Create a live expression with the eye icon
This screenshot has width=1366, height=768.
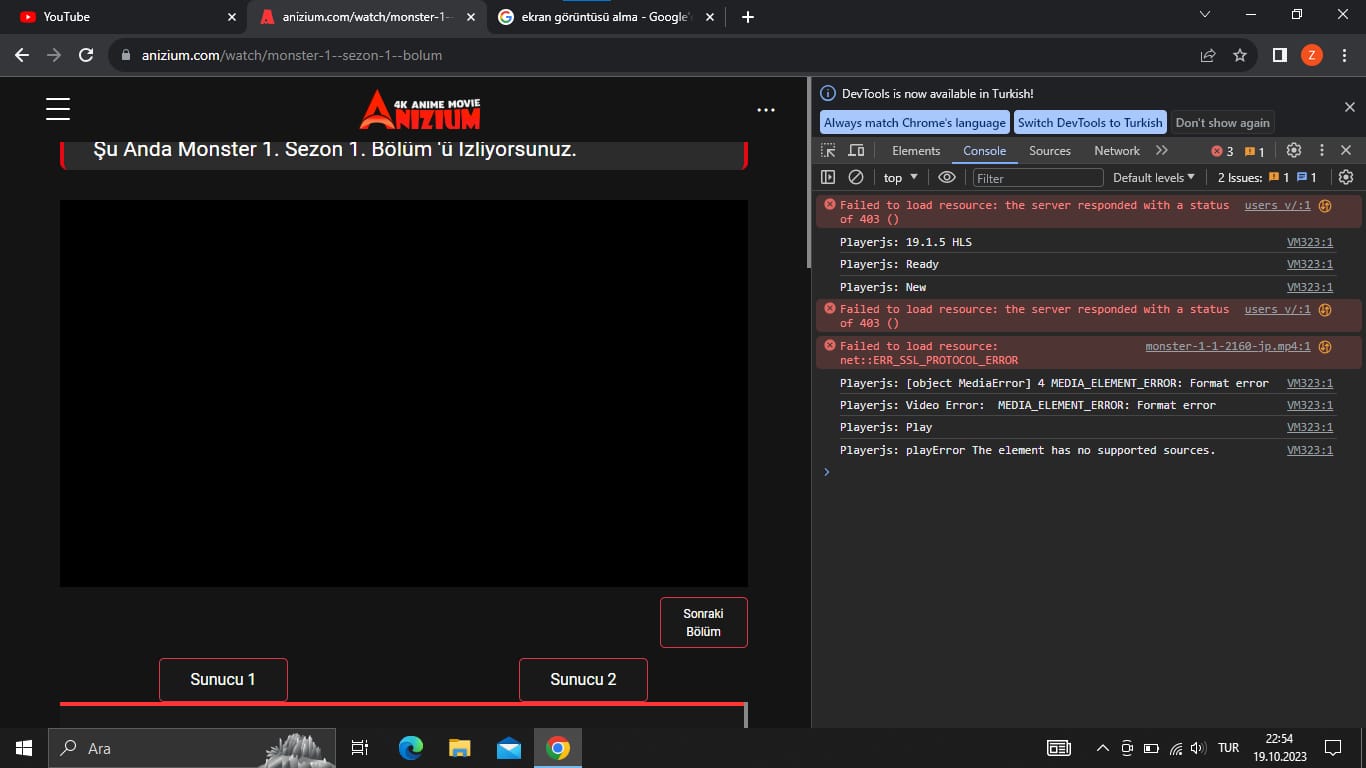coord(946,177)
